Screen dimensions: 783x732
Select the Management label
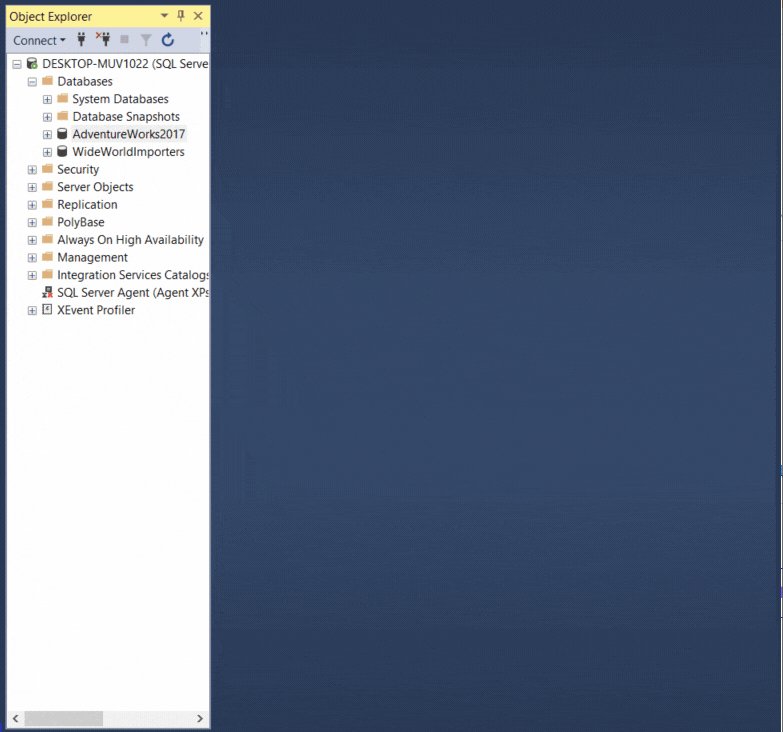(92, 257)
